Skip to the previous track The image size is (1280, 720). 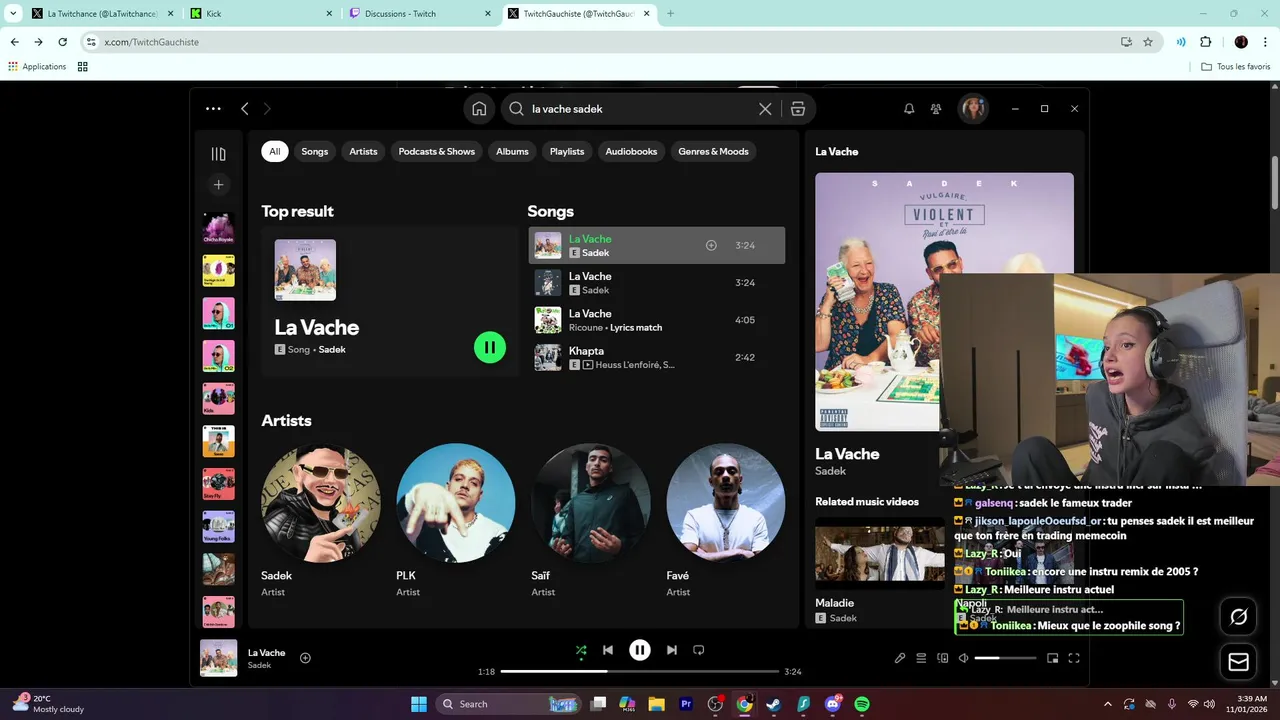point(608,650)
